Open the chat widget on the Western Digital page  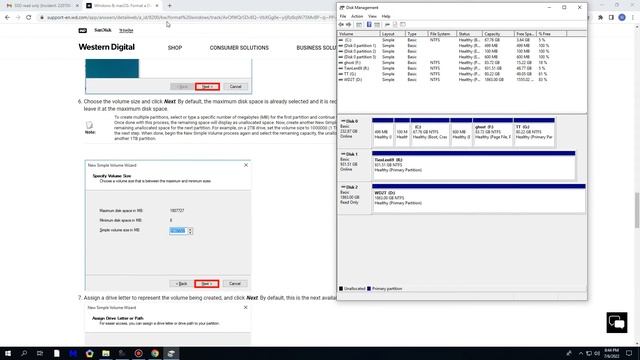pos(617,322)
